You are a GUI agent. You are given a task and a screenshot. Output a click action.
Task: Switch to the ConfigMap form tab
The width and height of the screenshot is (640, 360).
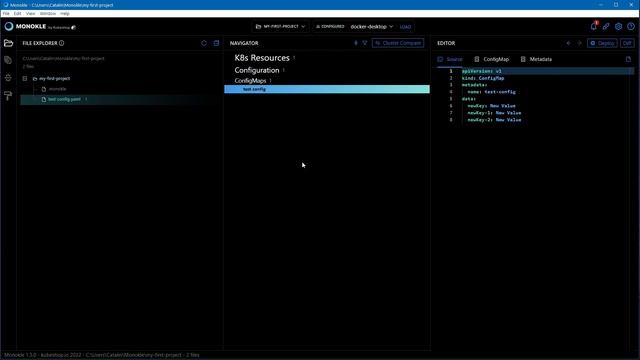491,59
